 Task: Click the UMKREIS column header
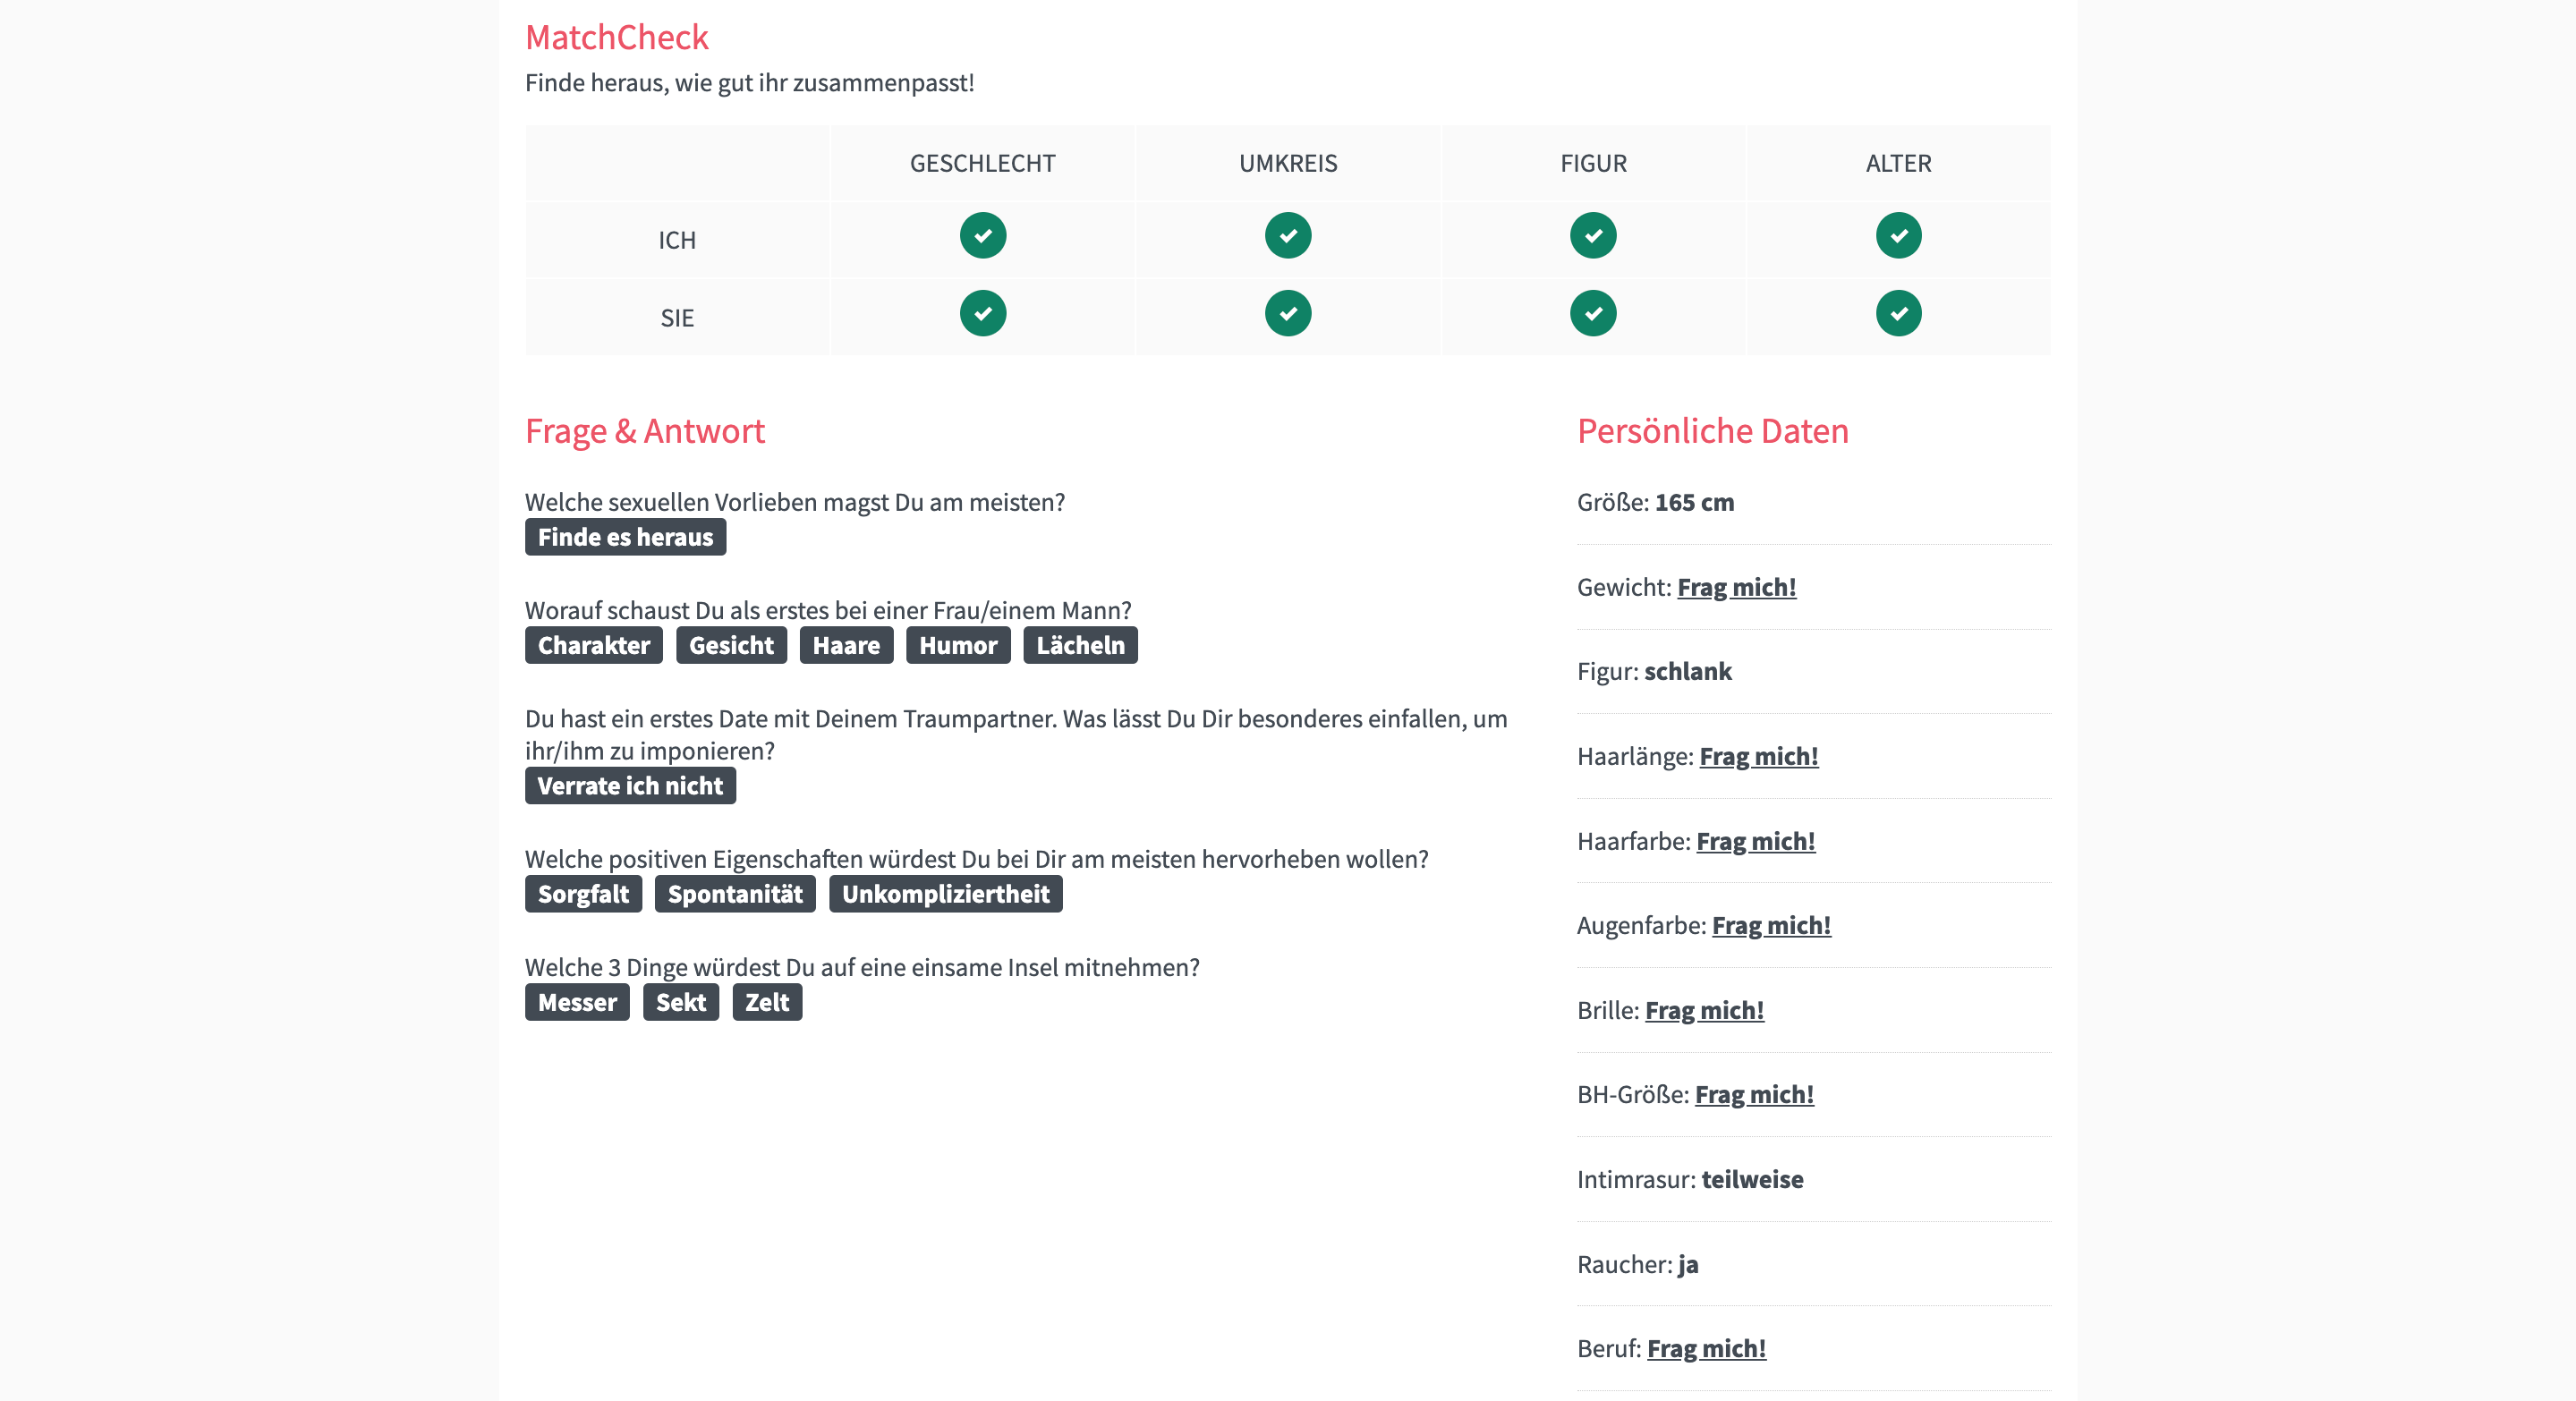pos(1288,163)
